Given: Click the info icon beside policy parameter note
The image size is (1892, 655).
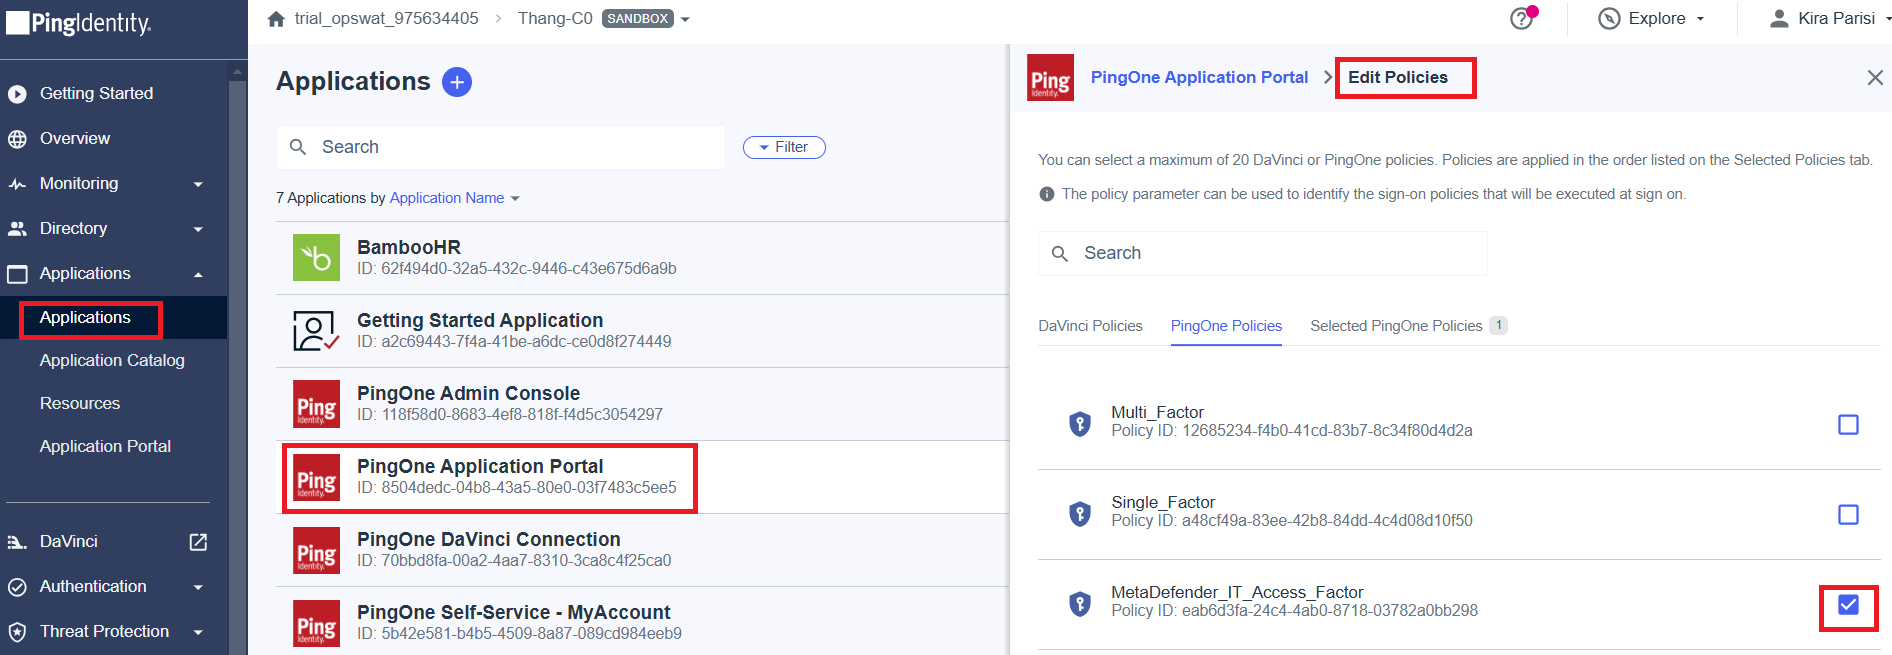Looking at the screenshot, I should tap(1047, 194).
